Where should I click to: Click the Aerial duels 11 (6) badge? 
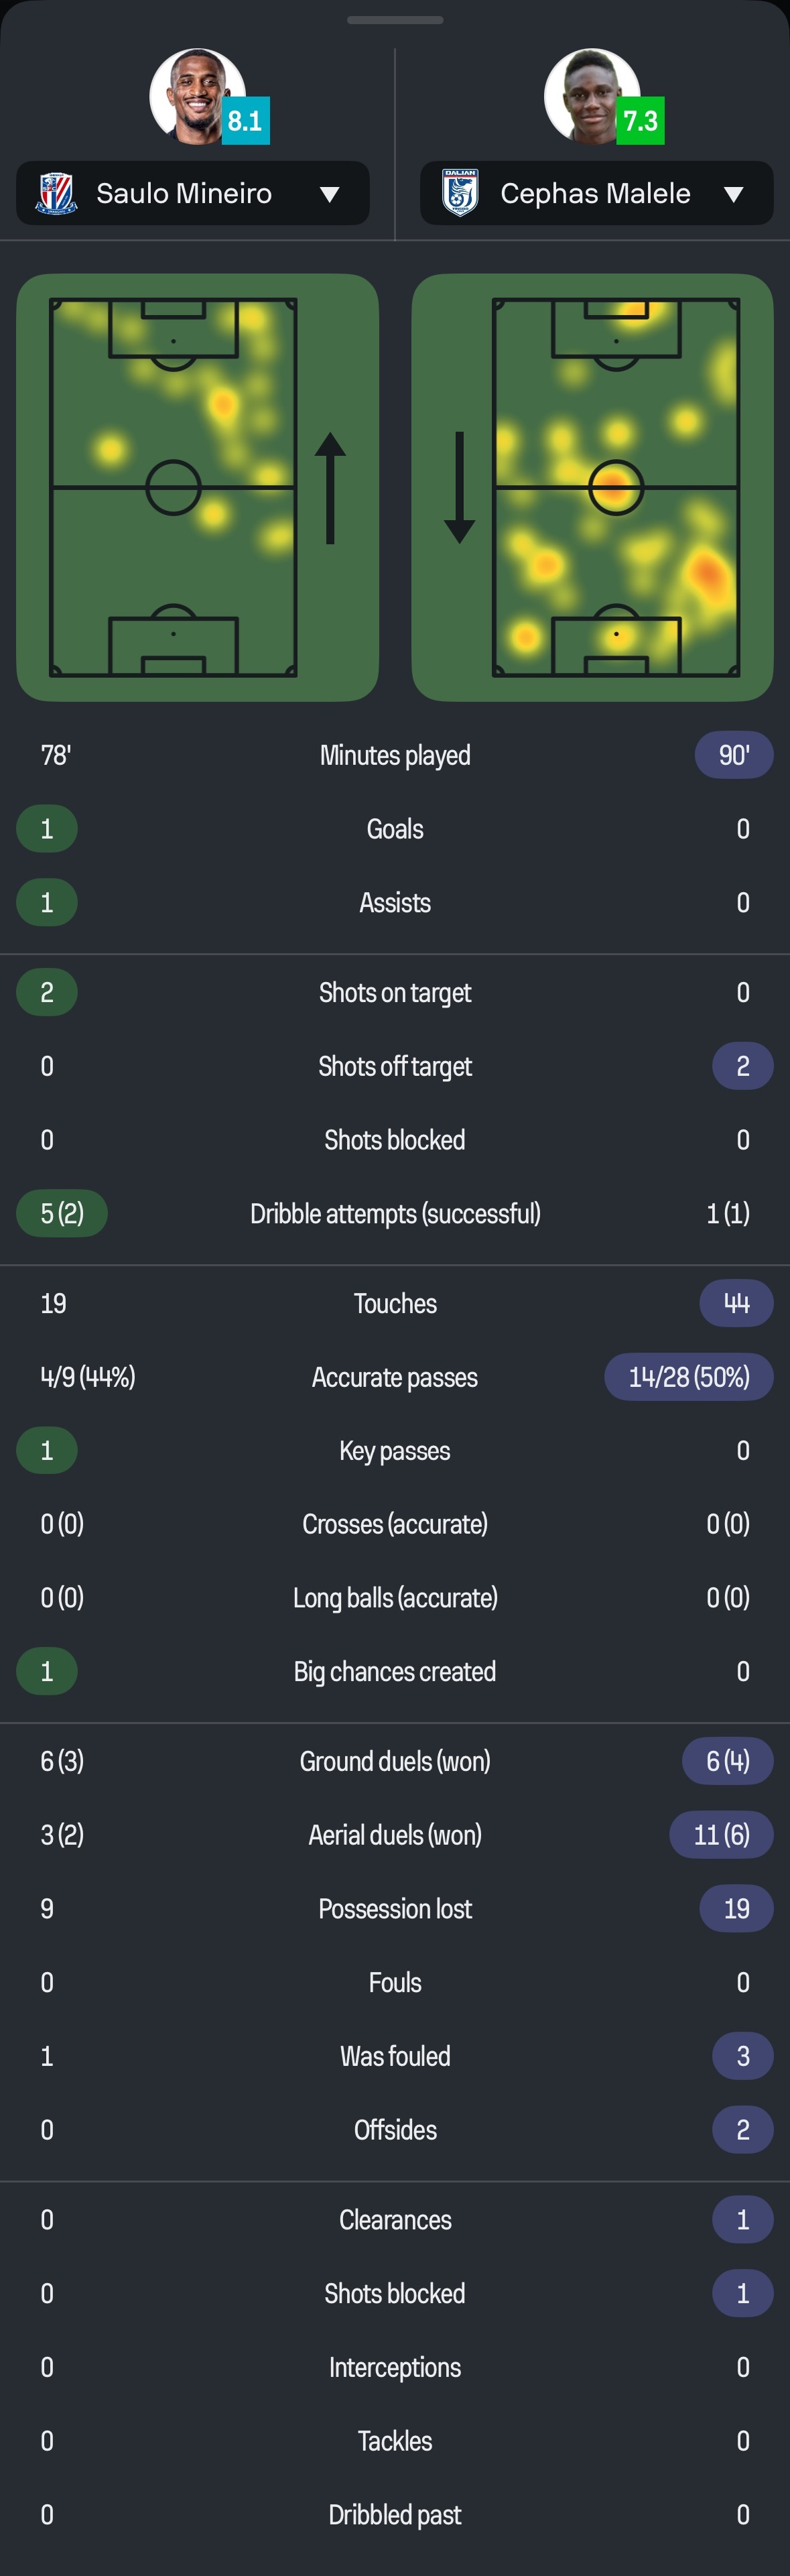pos(721,1835)
